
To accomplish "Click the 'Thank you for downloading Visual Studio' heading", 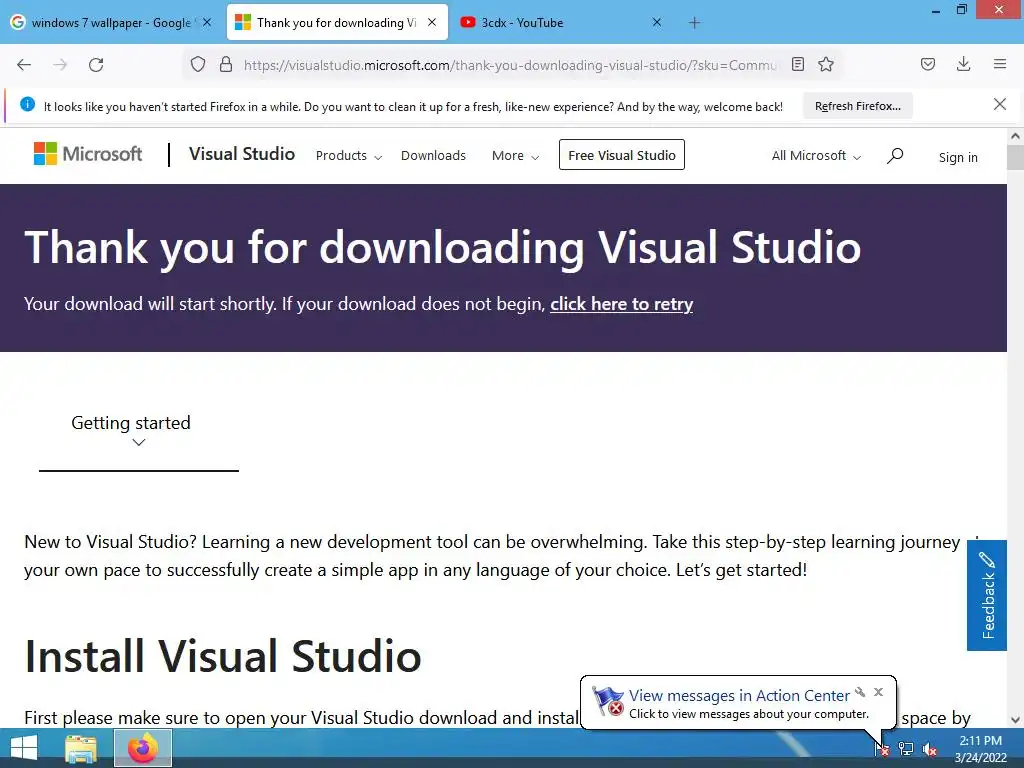I will [442, 247].
